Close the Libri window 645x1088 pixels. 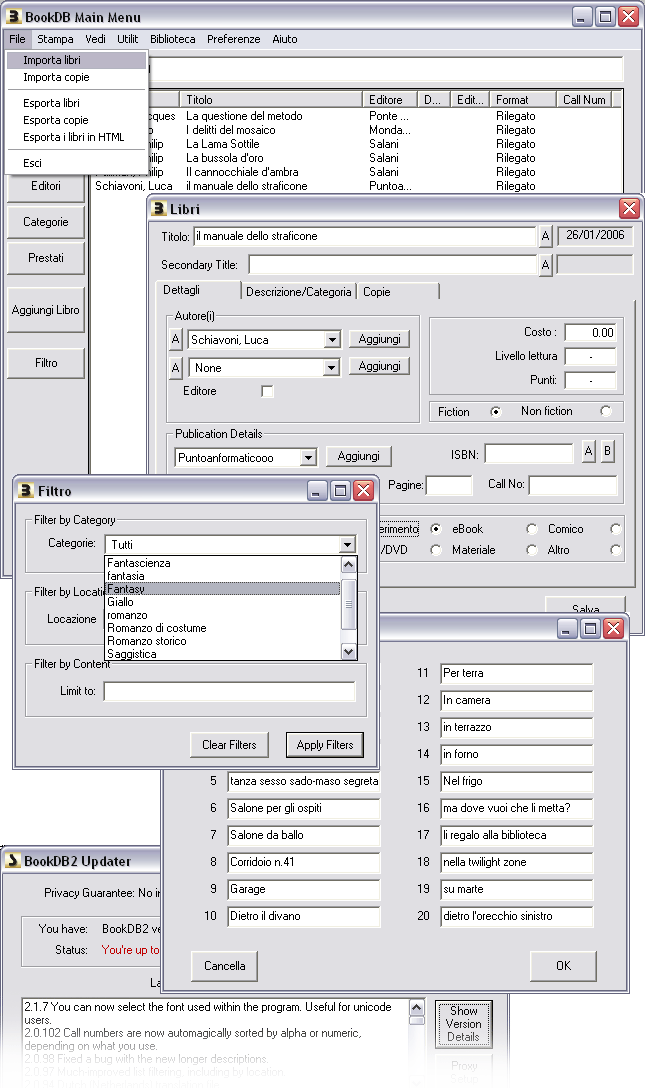[x=628, y=208]
